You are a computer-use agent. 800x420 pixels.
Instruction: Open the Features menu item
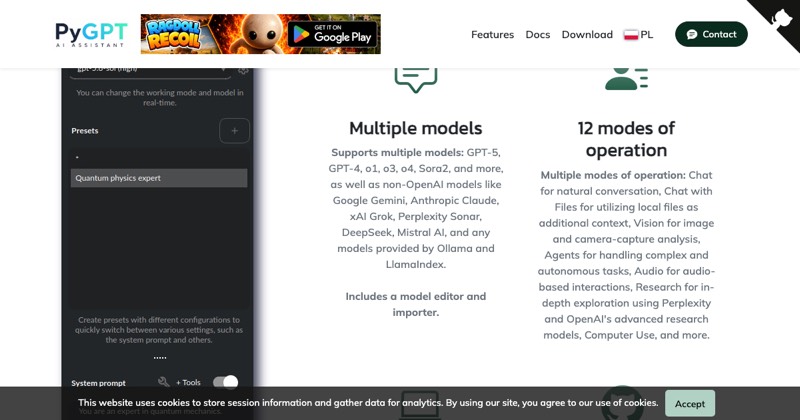(492, 35)
